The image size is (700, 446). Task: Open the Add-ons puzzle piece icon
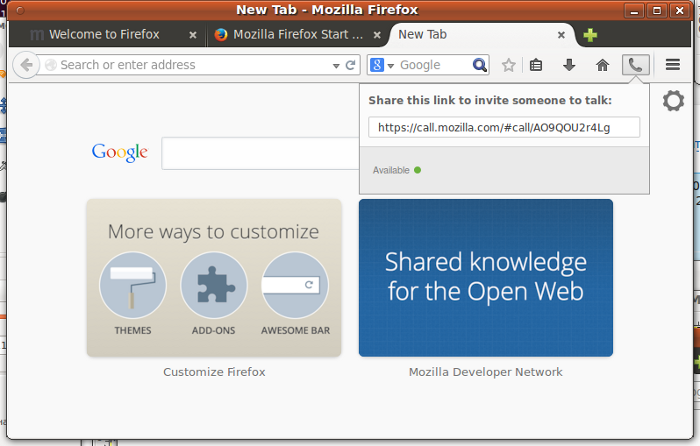[x=214, y=285]
